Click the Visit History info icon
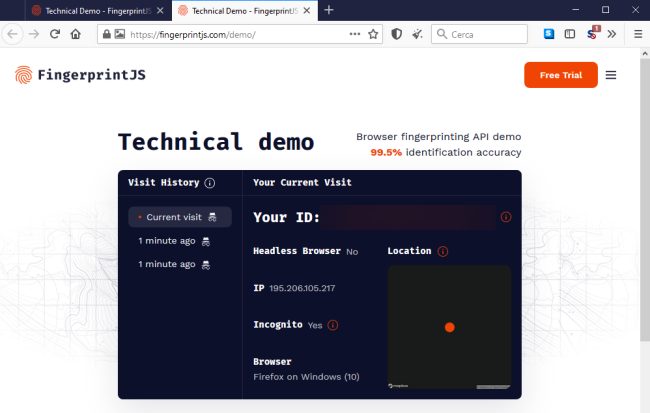The height and width of the screenshot is (413, 650). coord(210,183)
